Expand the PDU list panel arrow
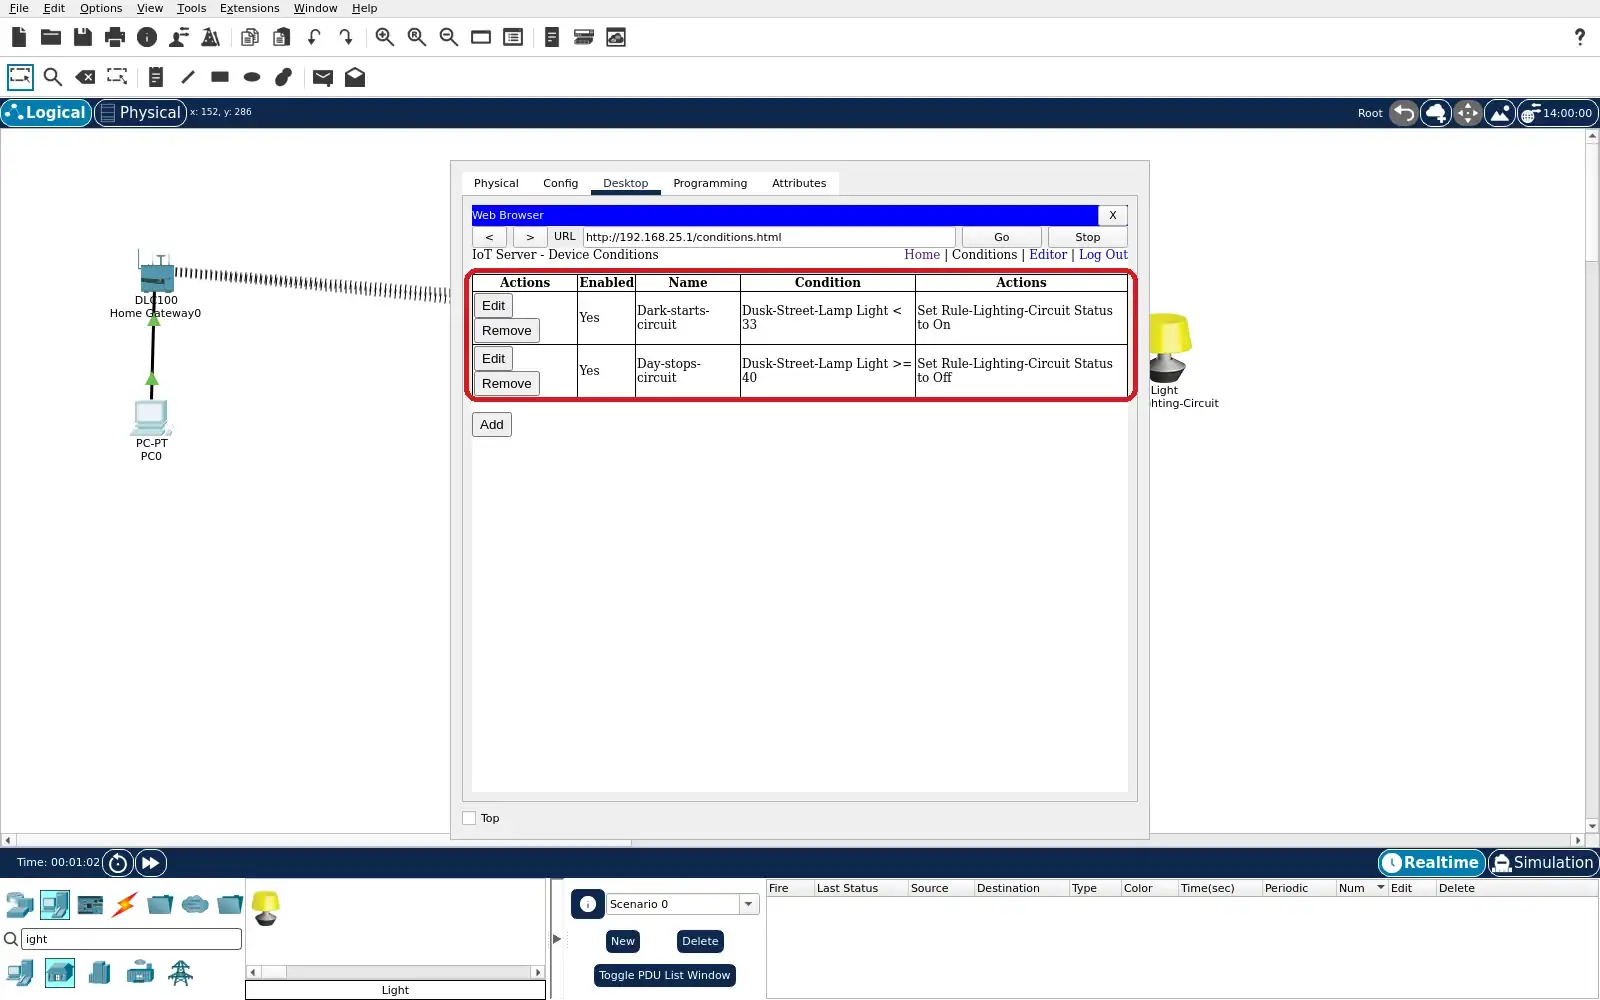The width and height of the screenshot is (1600, 1000). click(557, 939)
